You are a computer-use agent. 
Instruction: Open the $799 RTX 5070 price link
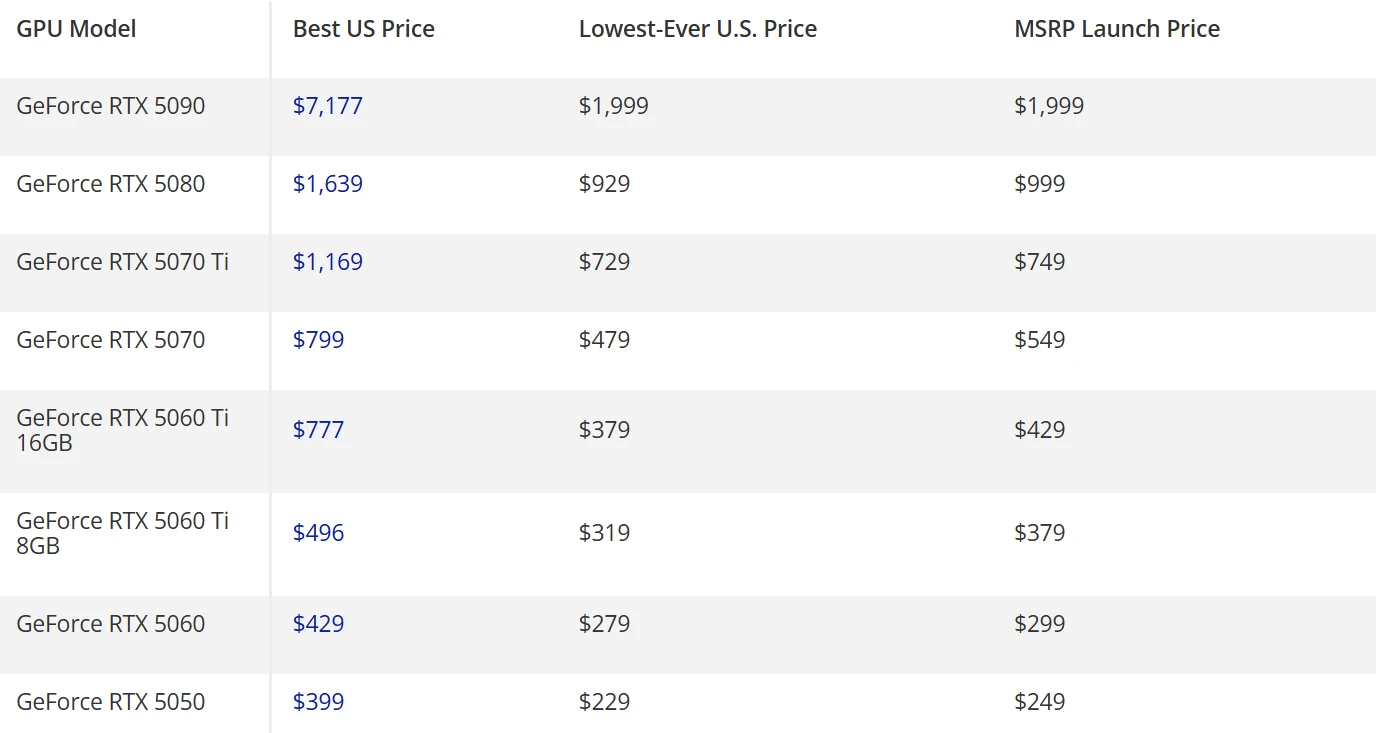(x=318, y=340)
